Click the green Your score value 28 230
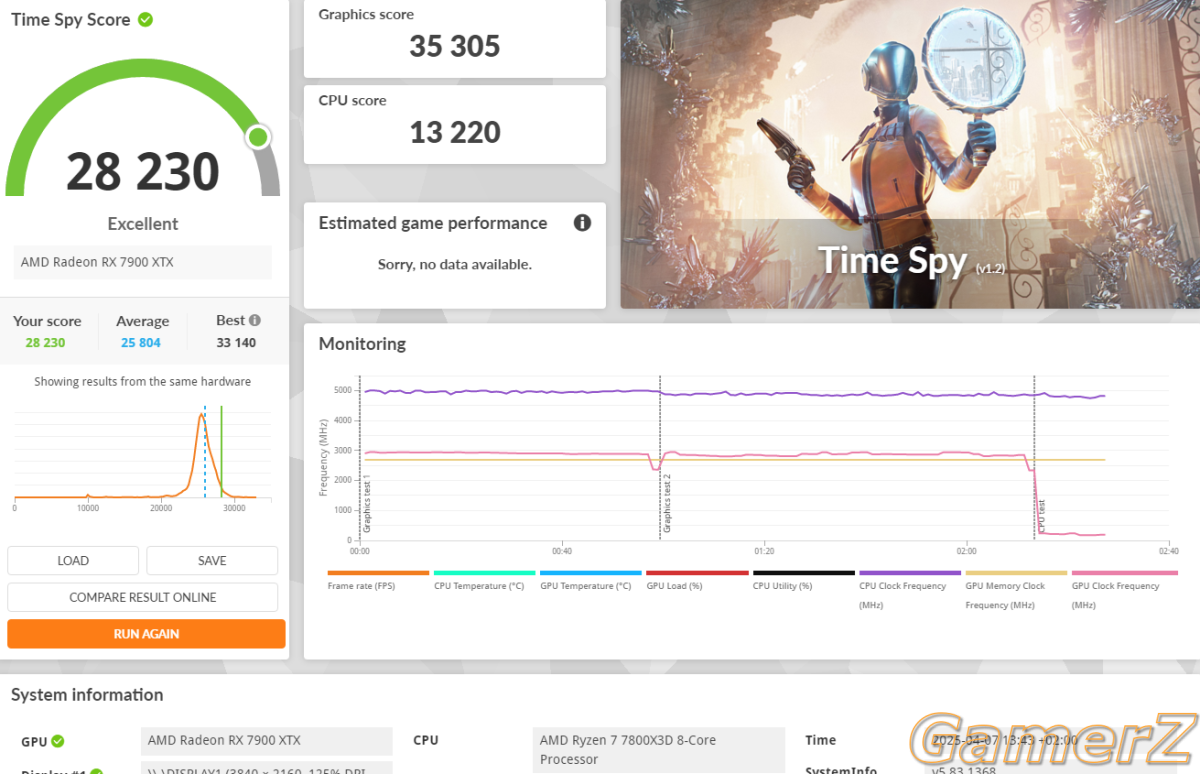This screenshot has width=1200, height=774. (x=45, y=342)
